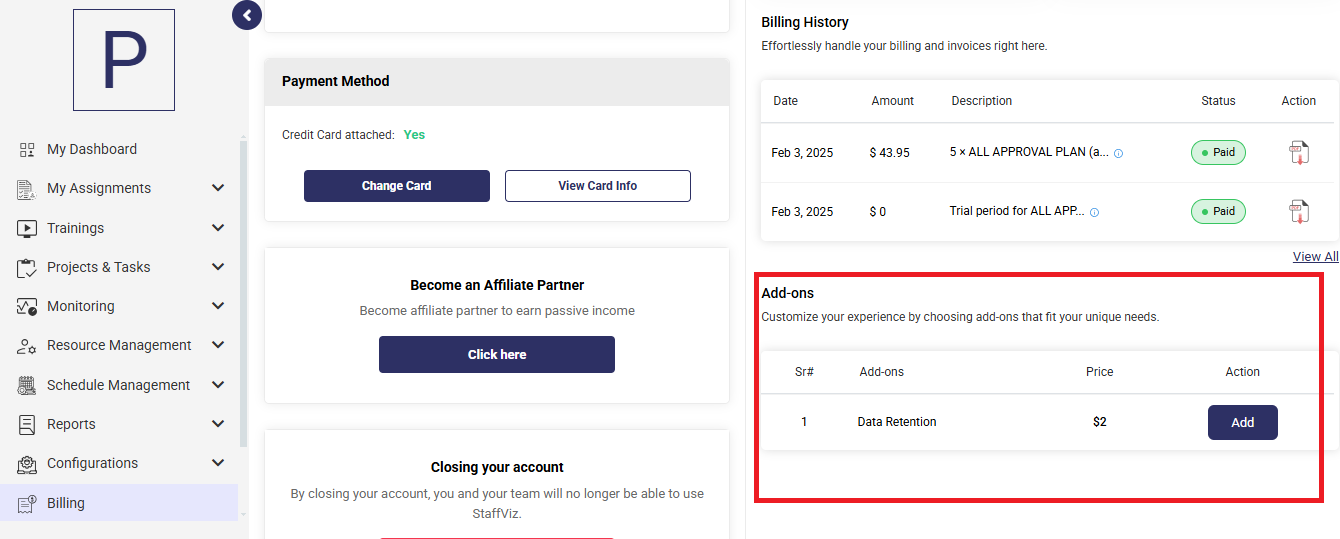Click info icon next to ALL APPROVAL PLAN
Screen dimensions: 1340x539
1118,154
